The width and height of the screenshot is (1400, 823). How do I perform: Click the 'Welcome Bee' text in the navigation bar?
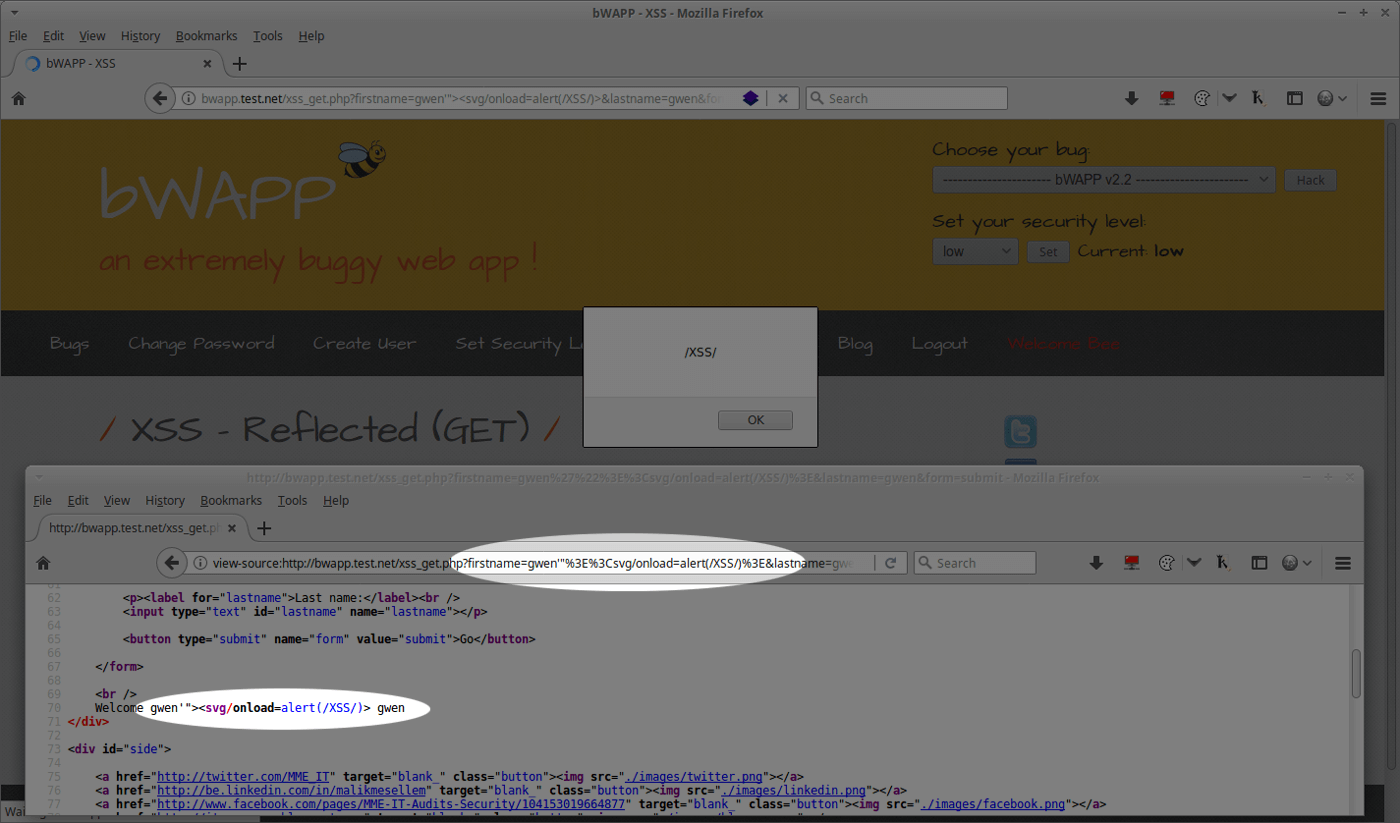tap(1063, 343)
